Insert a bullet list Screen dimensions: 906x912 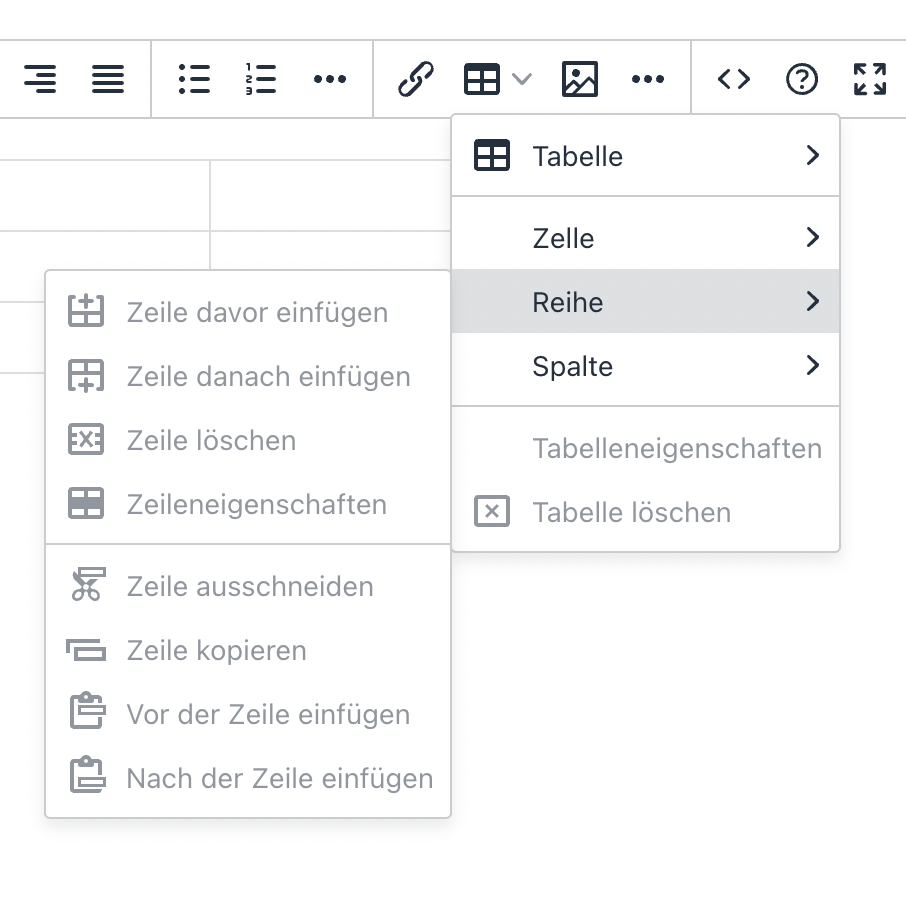click(194, 79)
